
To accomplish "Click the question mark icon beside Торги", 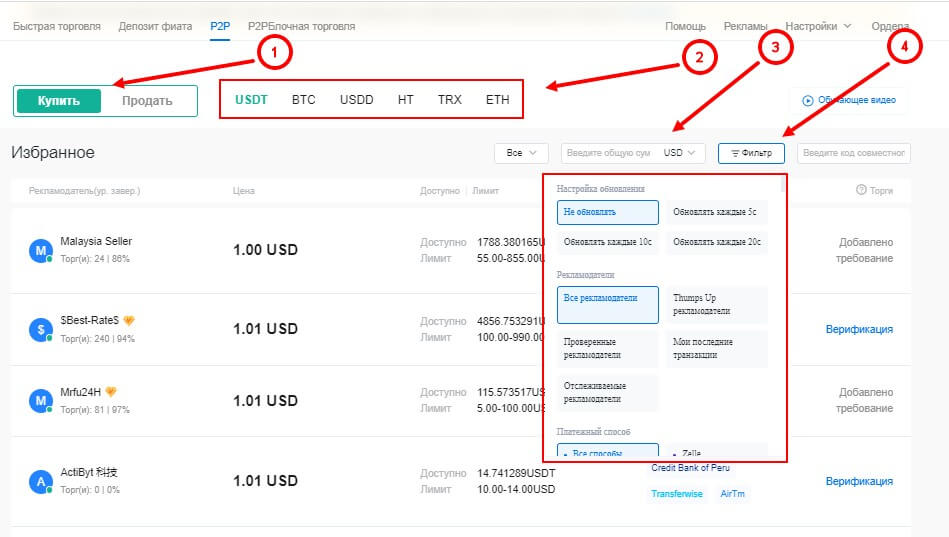I will pos(861,190).
